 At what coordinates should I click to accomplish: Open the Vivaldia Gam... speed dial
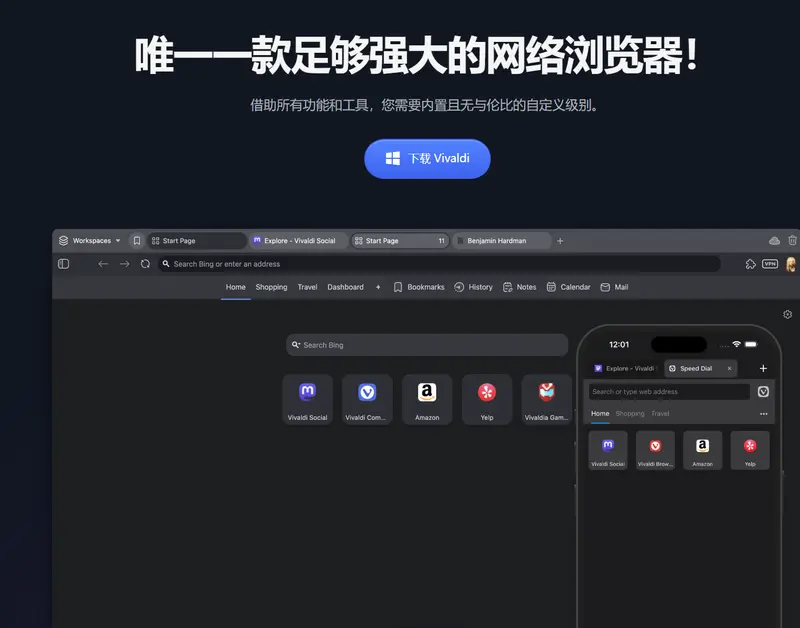[x=546, y=399]
